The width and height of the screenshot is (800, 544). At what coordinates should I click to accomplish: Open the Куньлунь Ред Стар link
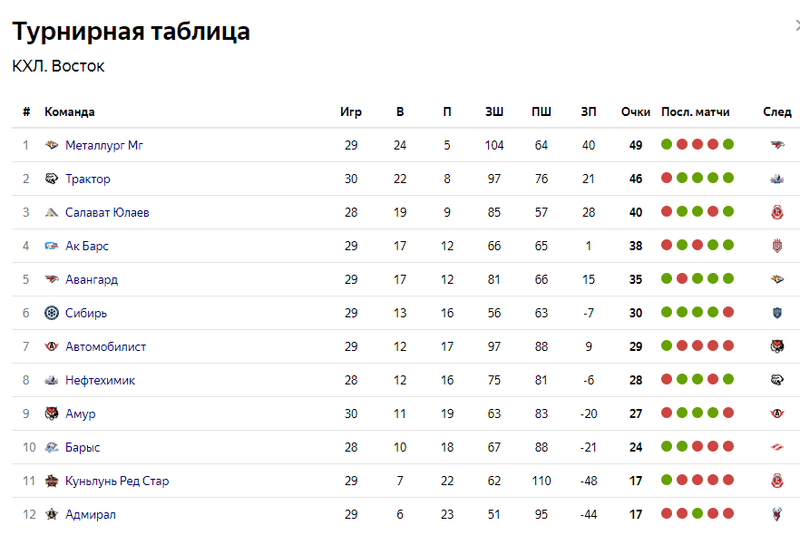point(117,481)
